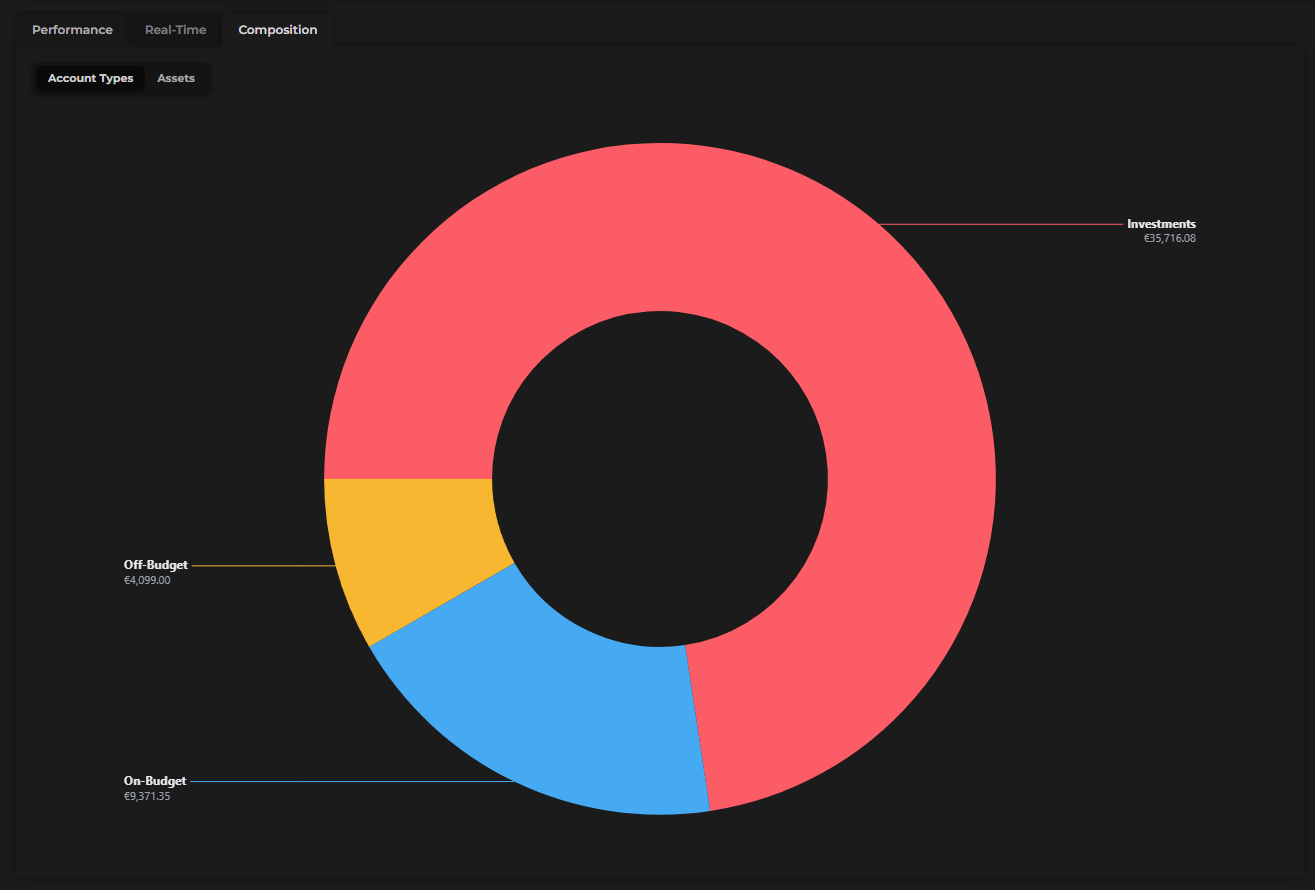Screen dimensions: 1315x890
Task: Click the leader line pointing to Investments
Action: click(x=1000, y=224)
